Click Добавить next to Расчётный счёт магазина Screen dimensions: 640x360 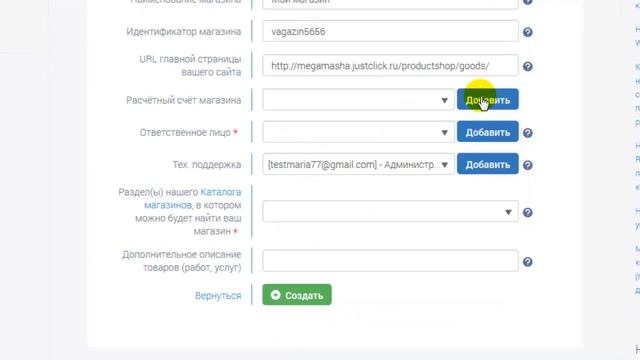[x=488, y=100]
